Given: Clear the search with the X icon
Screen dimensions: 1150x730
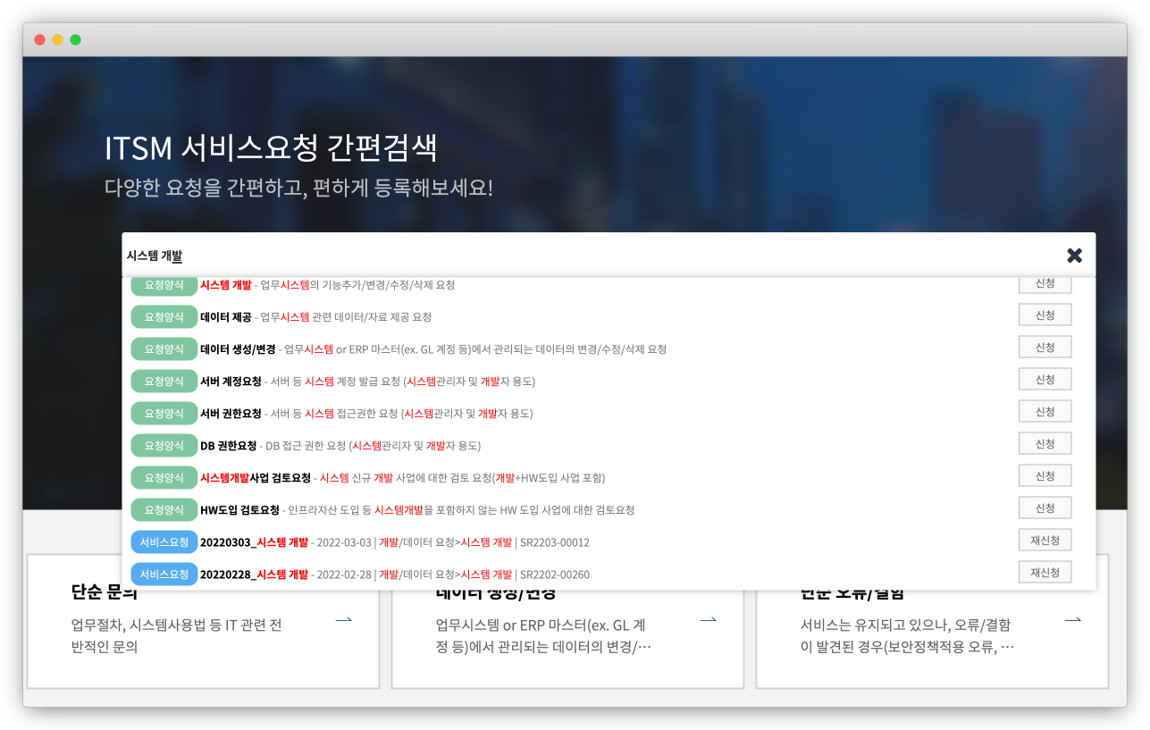Looking at the screenshot, I should tap(1074, 255).
